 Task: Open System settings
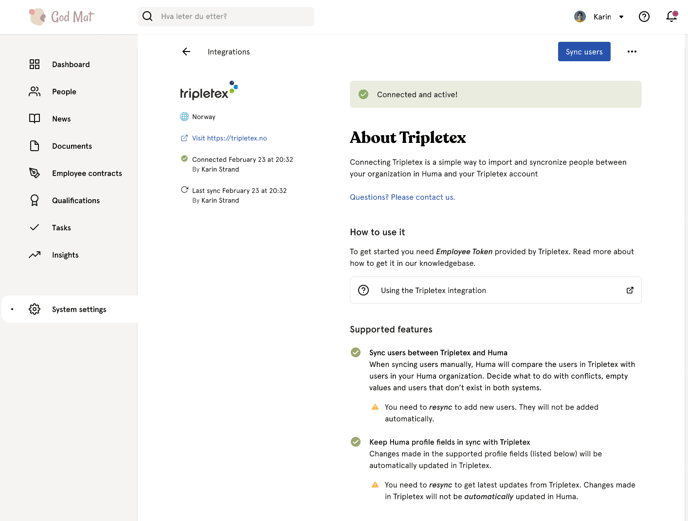(79, 309)
